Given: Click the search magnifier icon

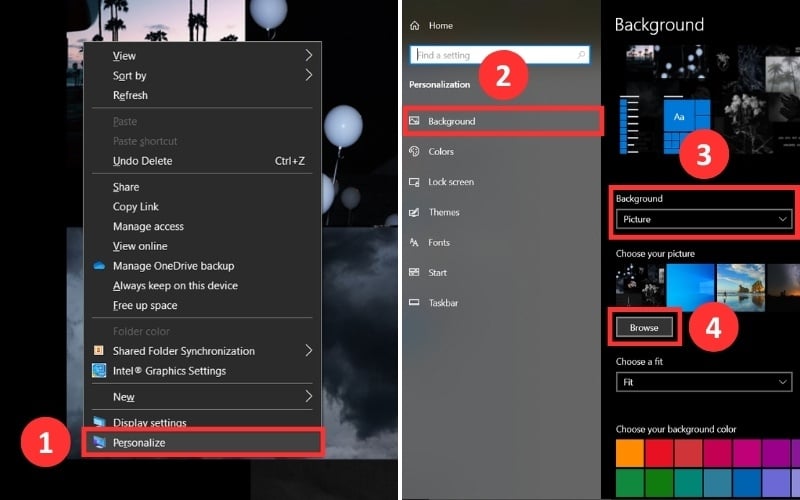Looking at the screenshot, I should pos(581,55).
